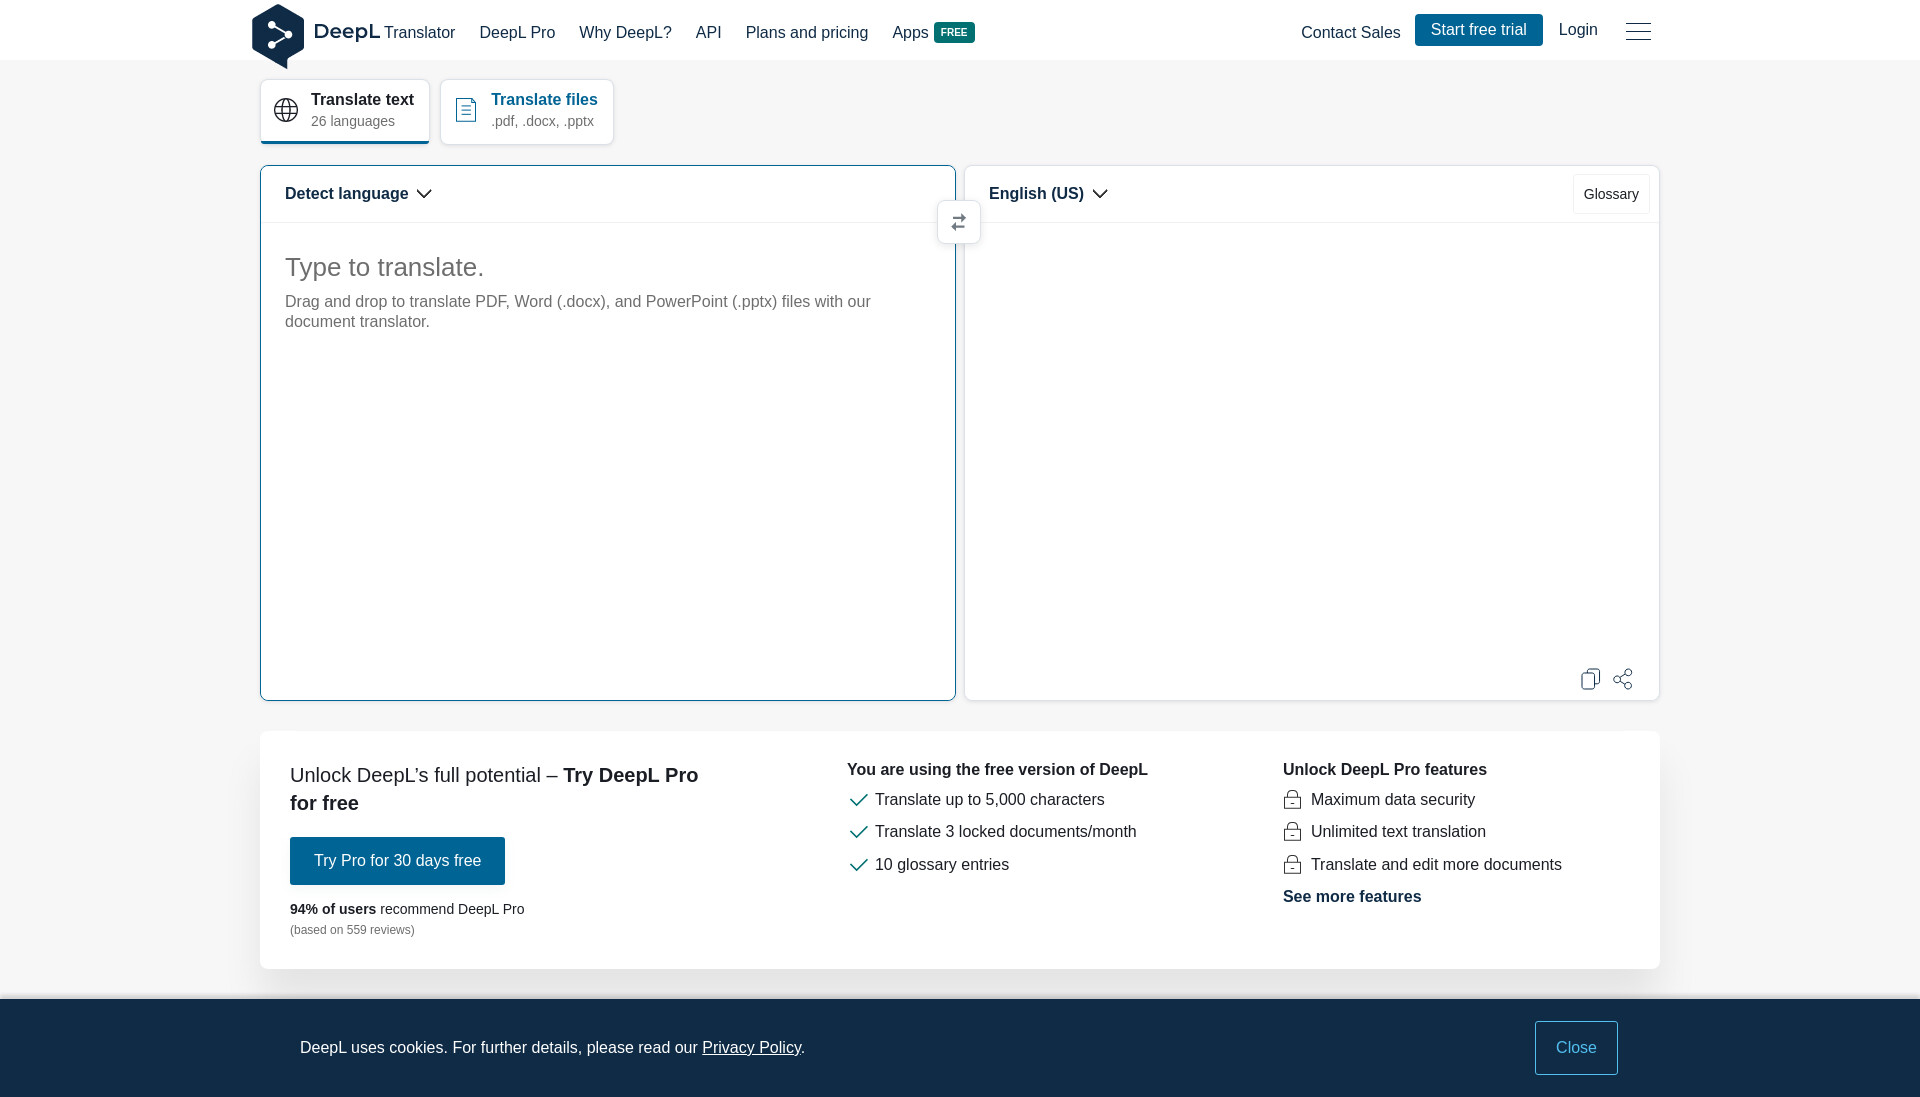Image resolution: width=1920 pixels, height=1097 pixels.
Task: Click checkmark beside 10 glossary entries
Action: click(858, 865)
